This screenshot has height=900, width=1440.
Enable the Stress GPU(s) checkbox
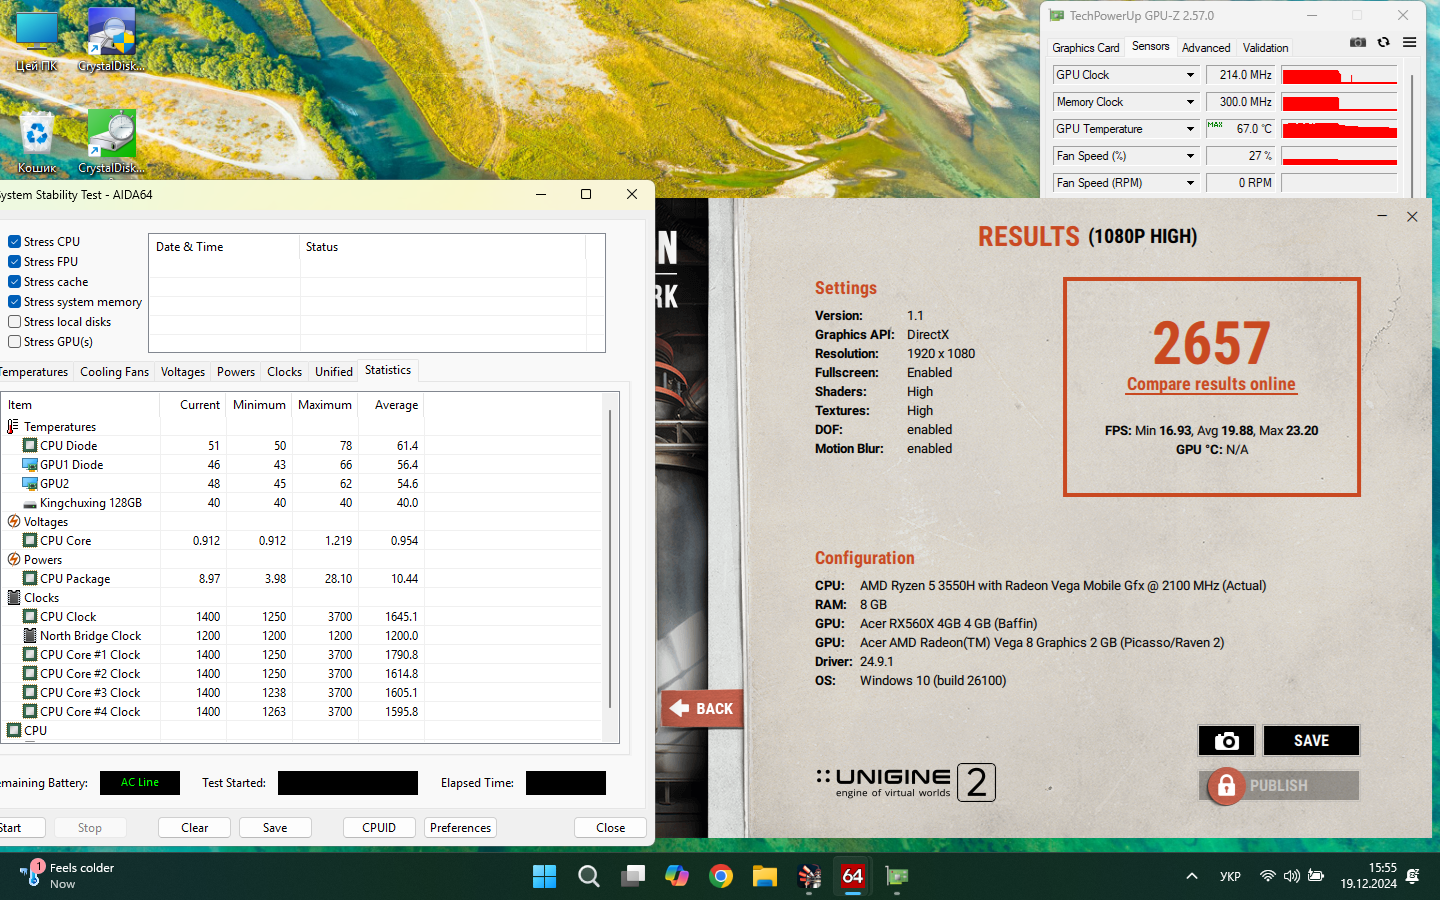click(x=15, y=342)
